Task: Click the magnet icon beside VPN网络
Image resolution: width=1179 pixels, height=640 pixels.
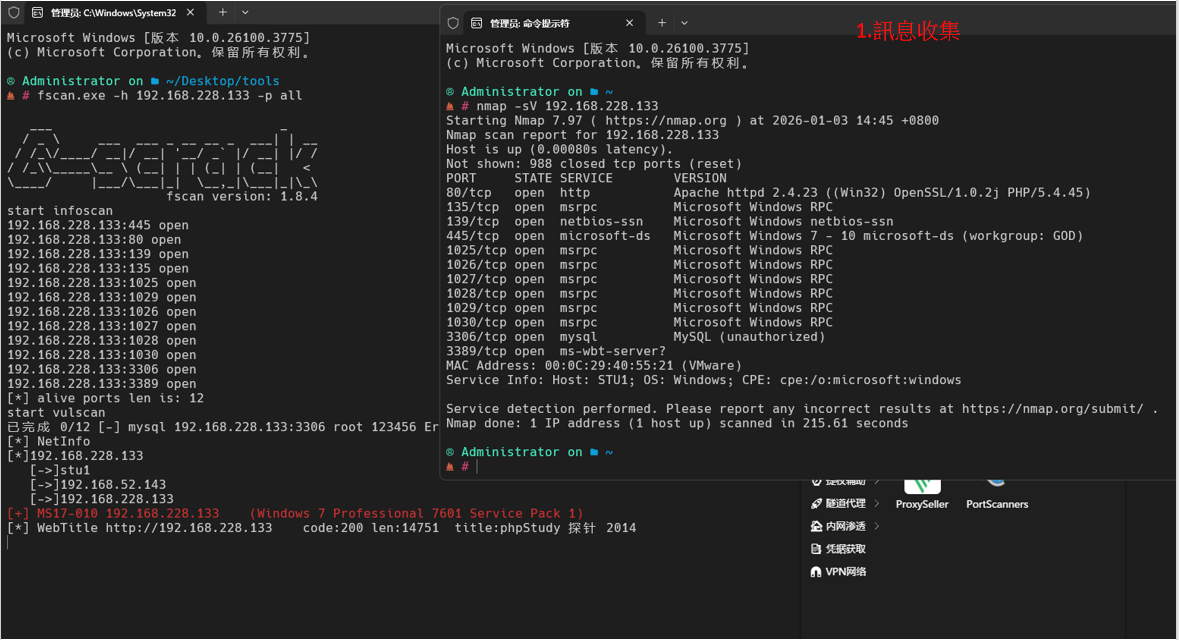Action: [816, 572]
